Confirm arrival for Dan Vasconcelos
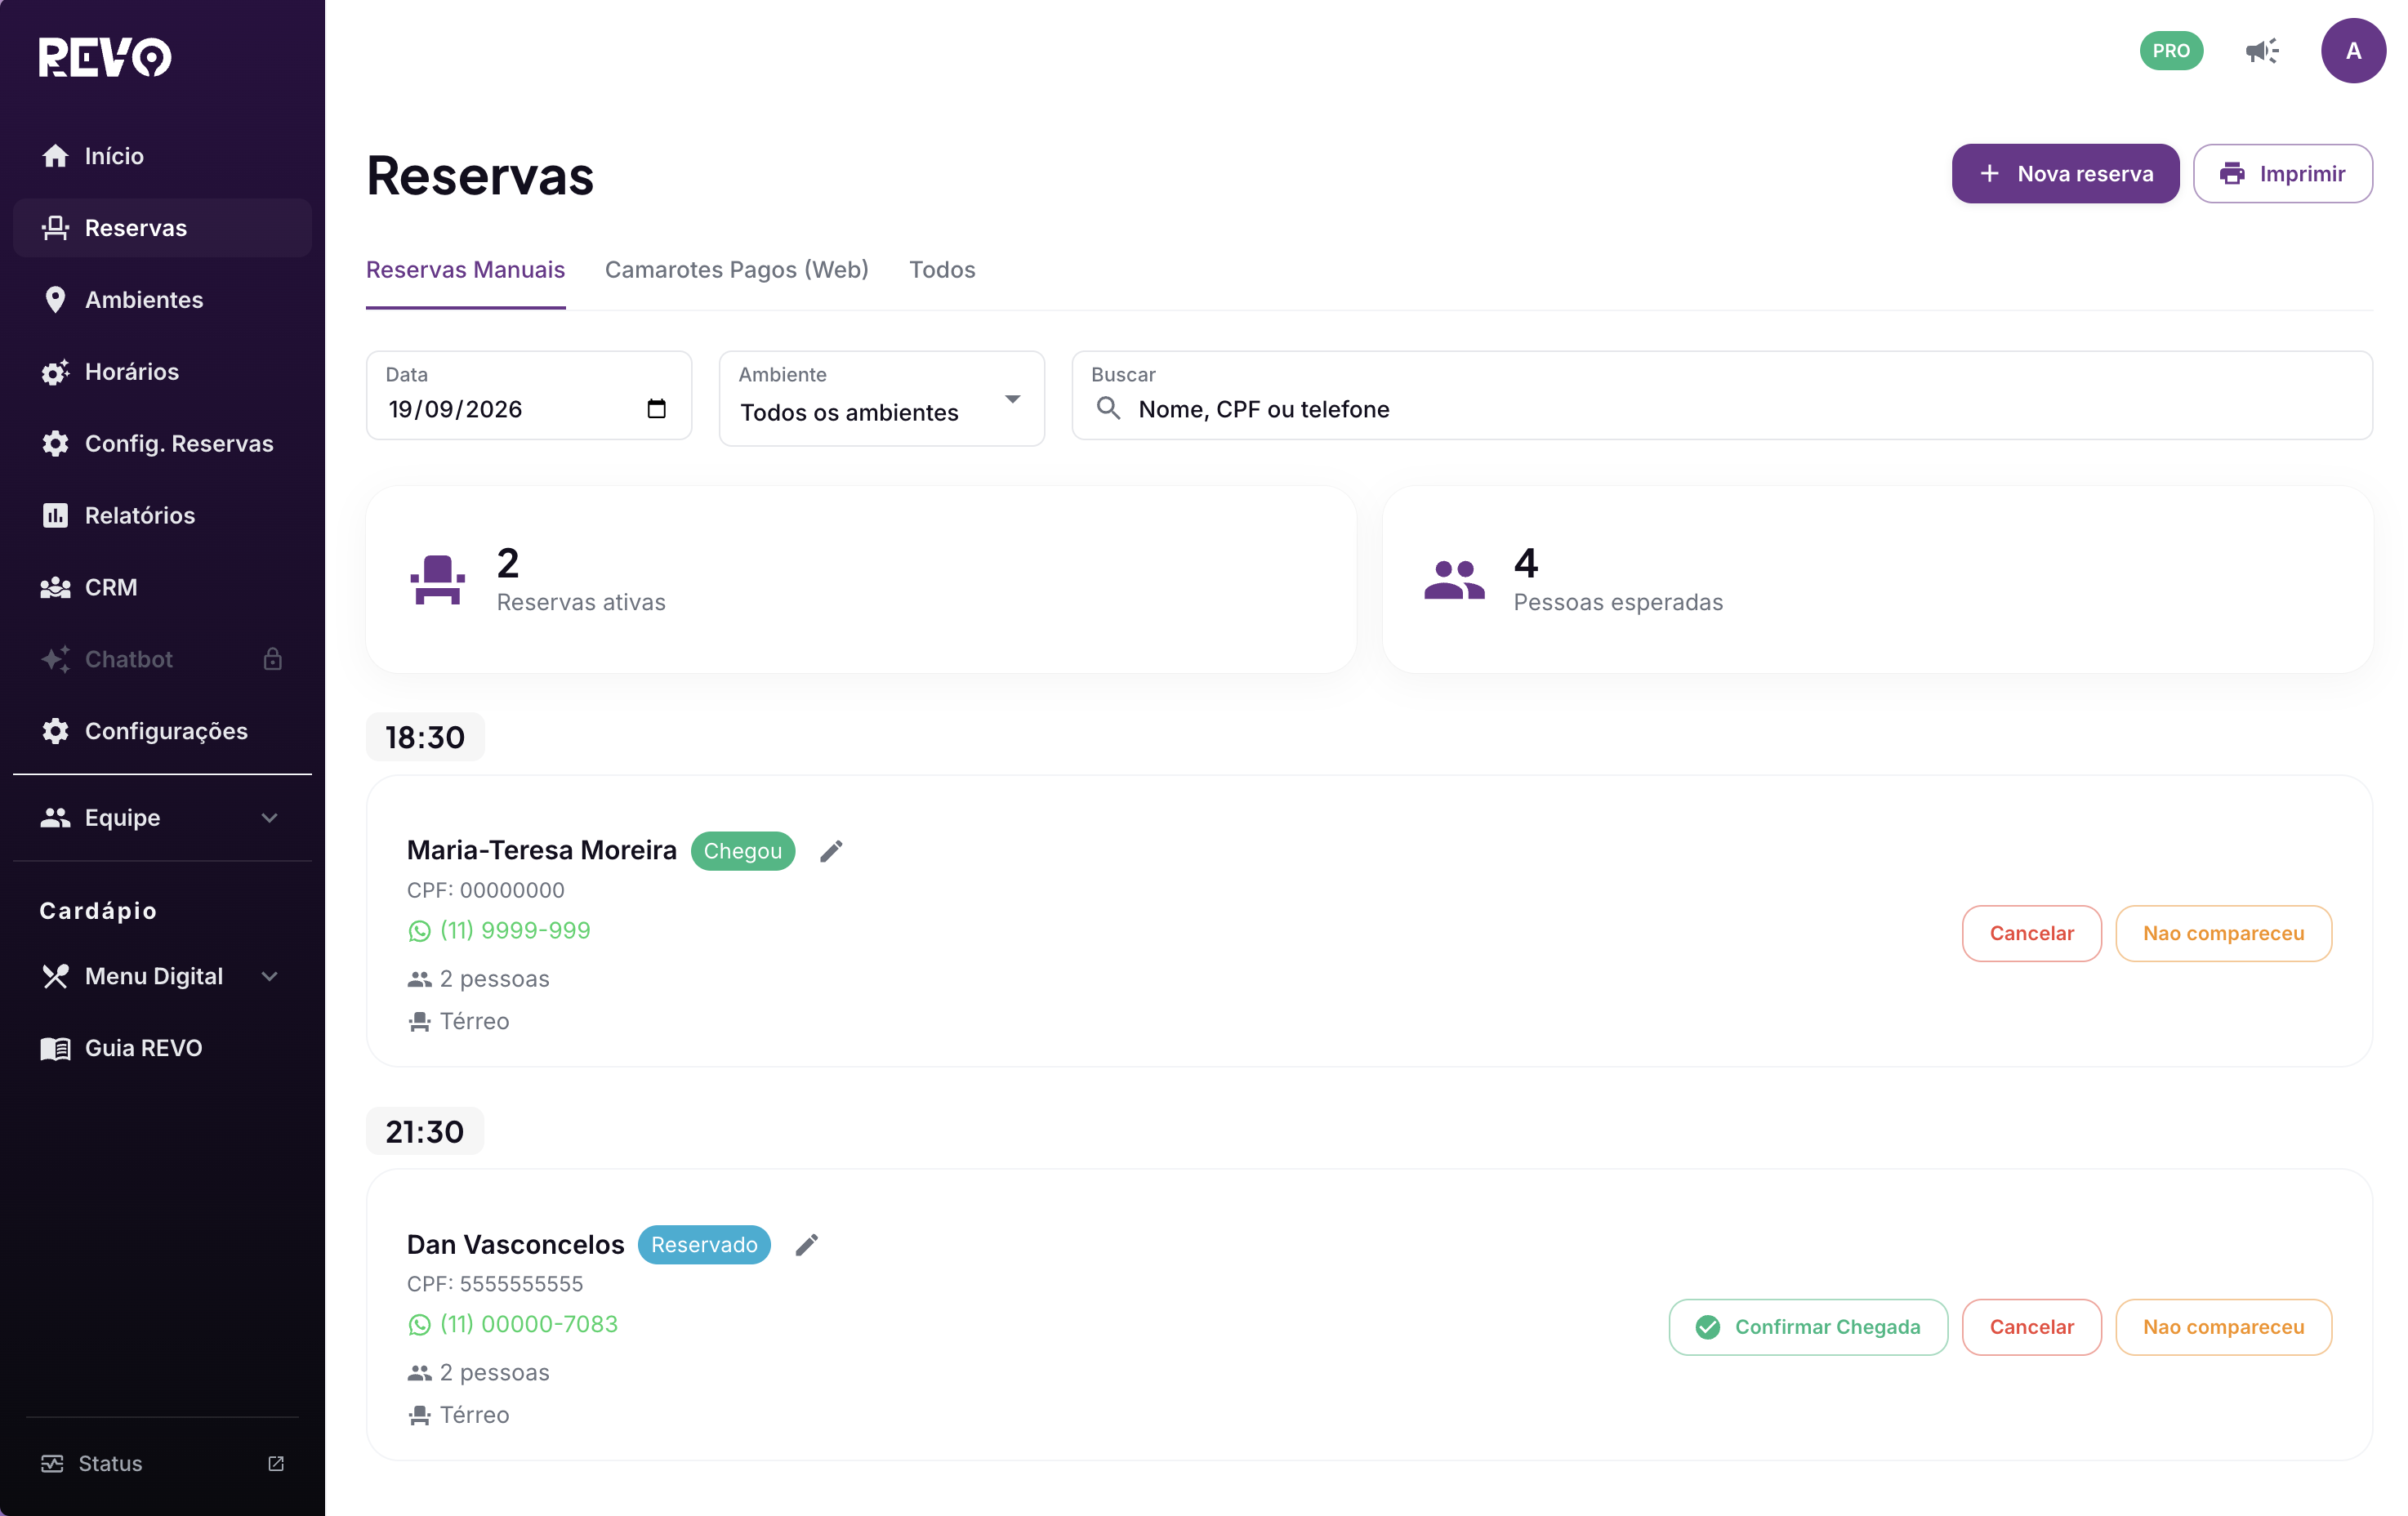This screenshot has width=2408, height=1516. pyautogui.click(x=1808, y=1327)
